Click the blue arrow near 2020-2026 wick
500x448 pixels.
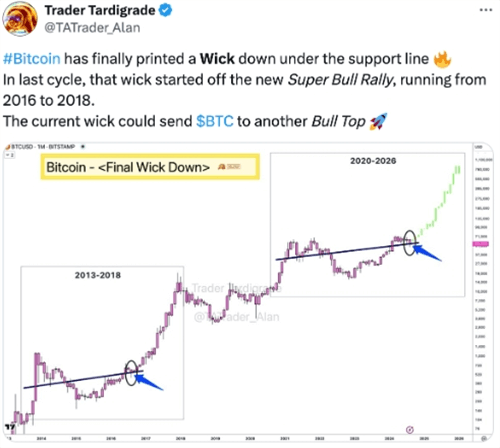click(427, 252)
